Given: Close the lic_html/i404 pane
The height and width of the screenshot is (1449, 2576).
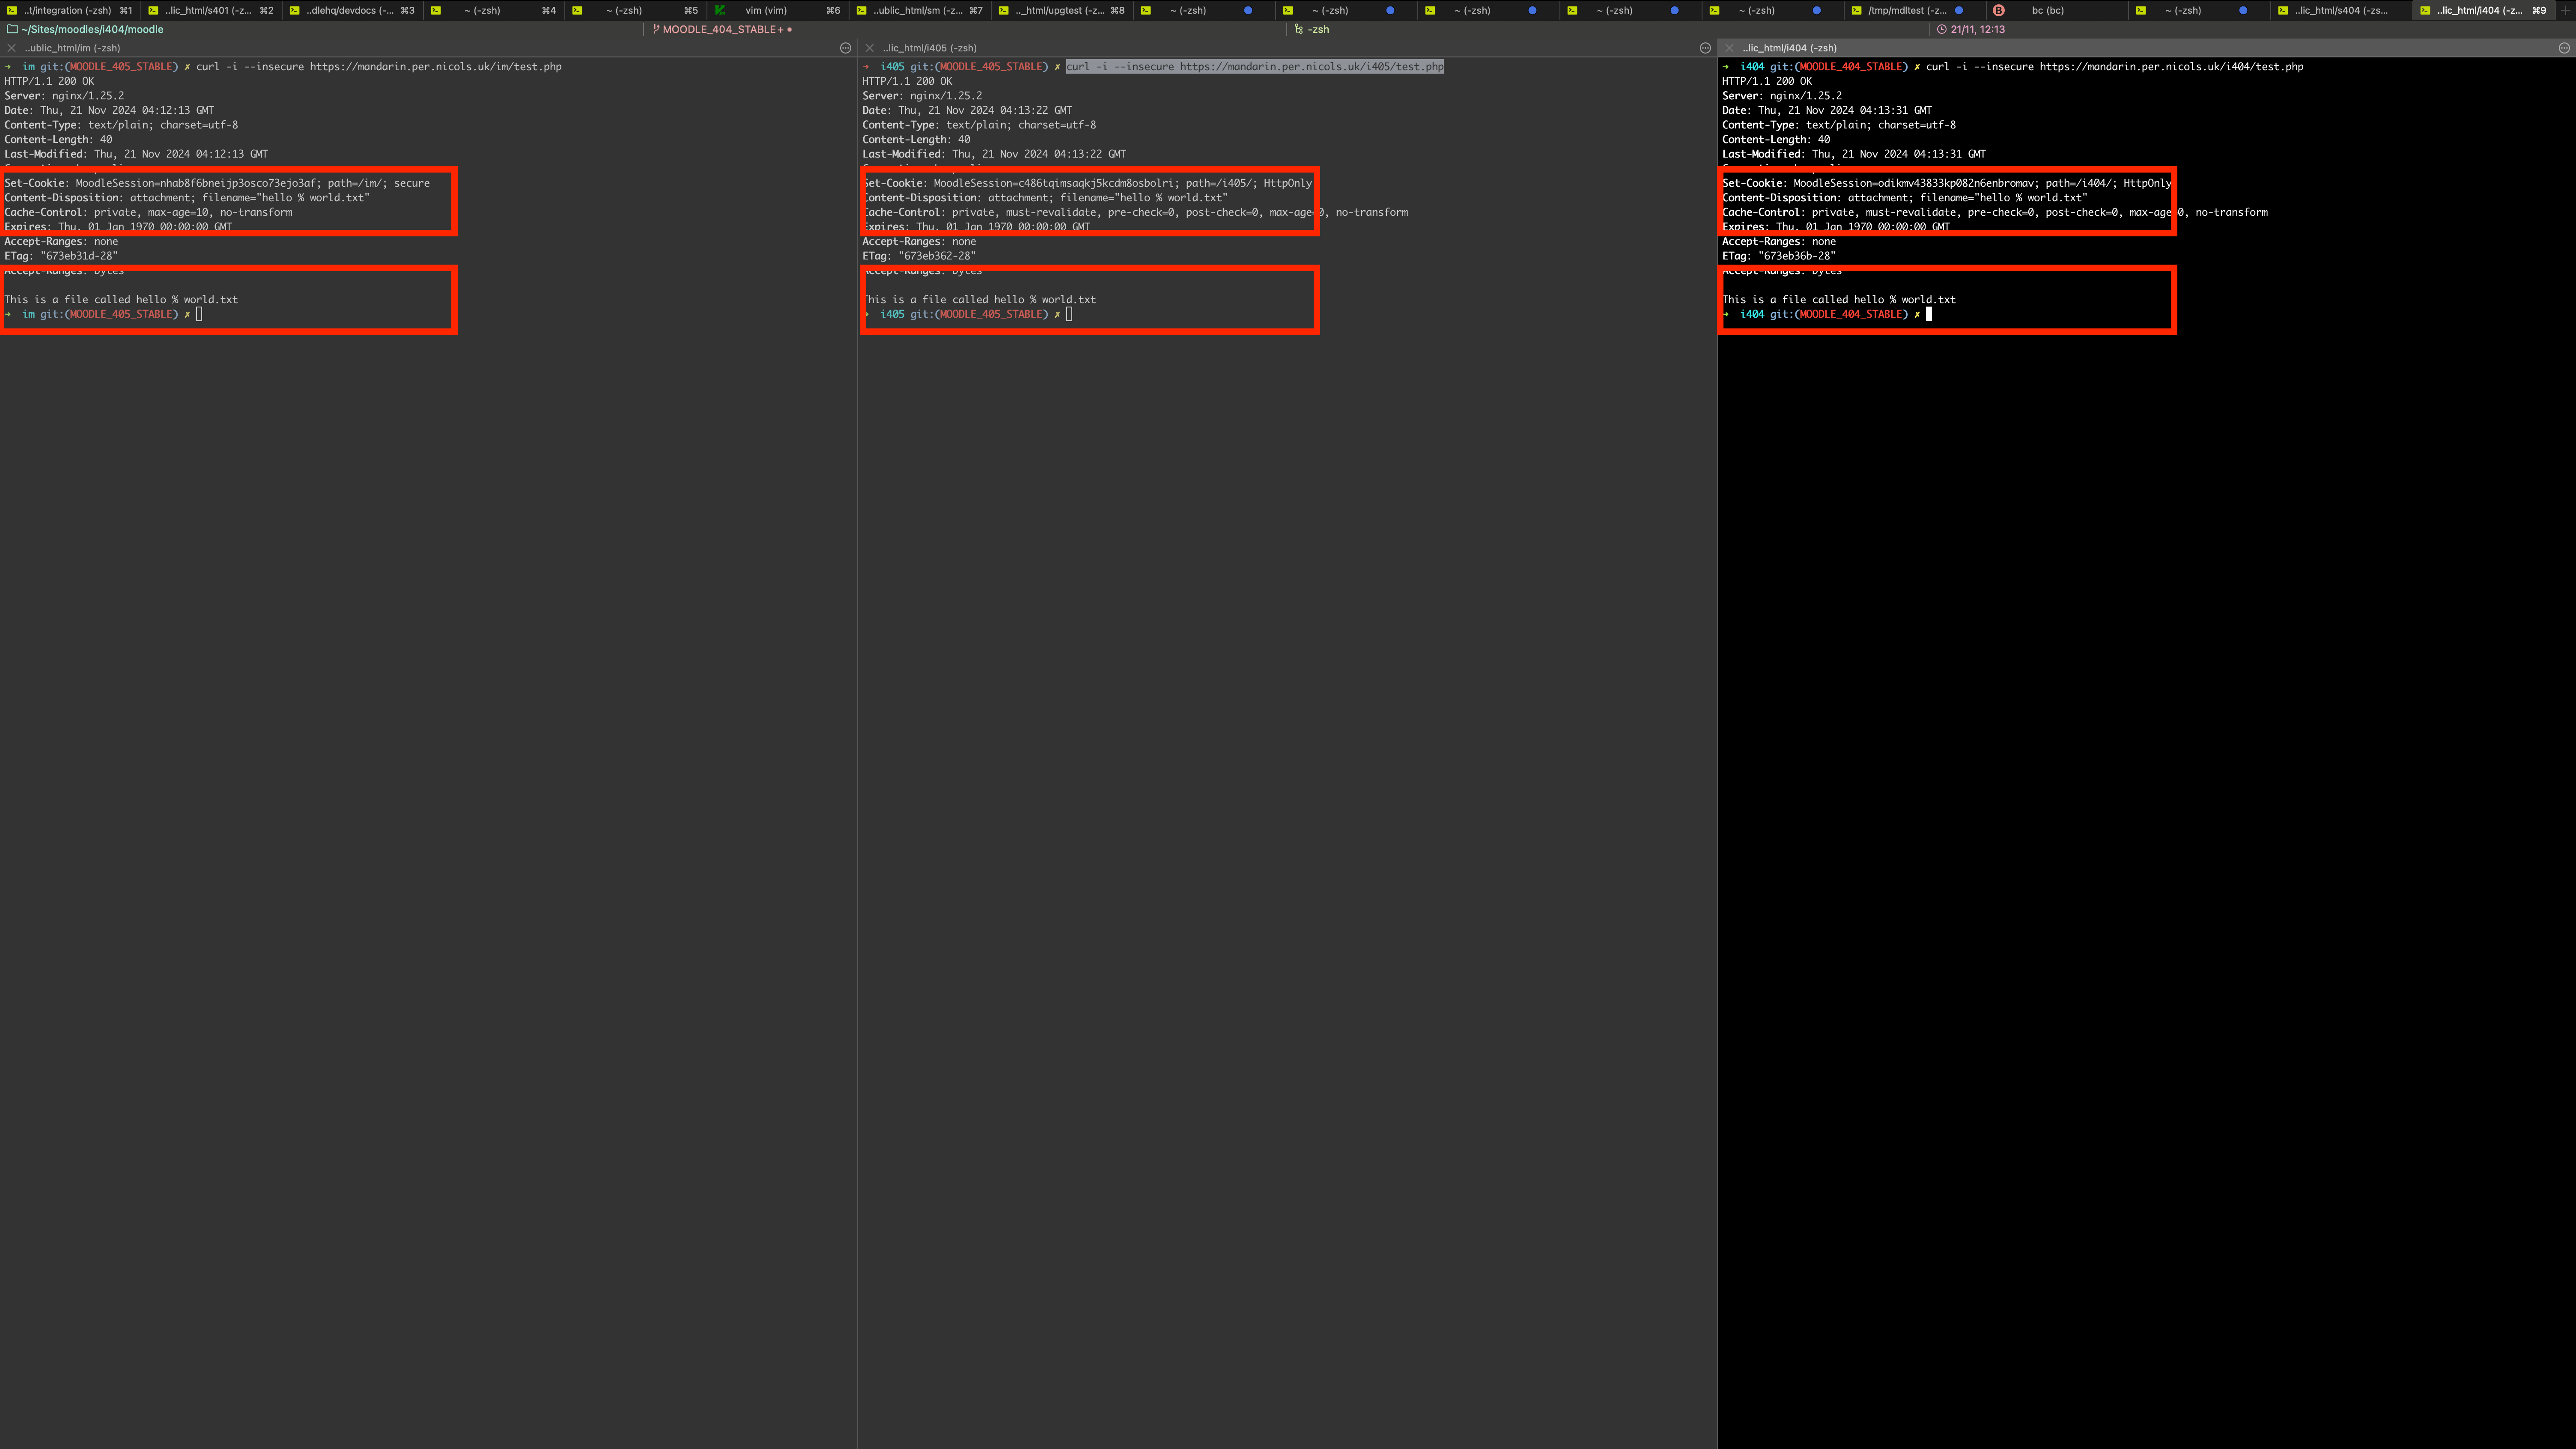Looking at the screenshot, I should tap(1729, 48).
